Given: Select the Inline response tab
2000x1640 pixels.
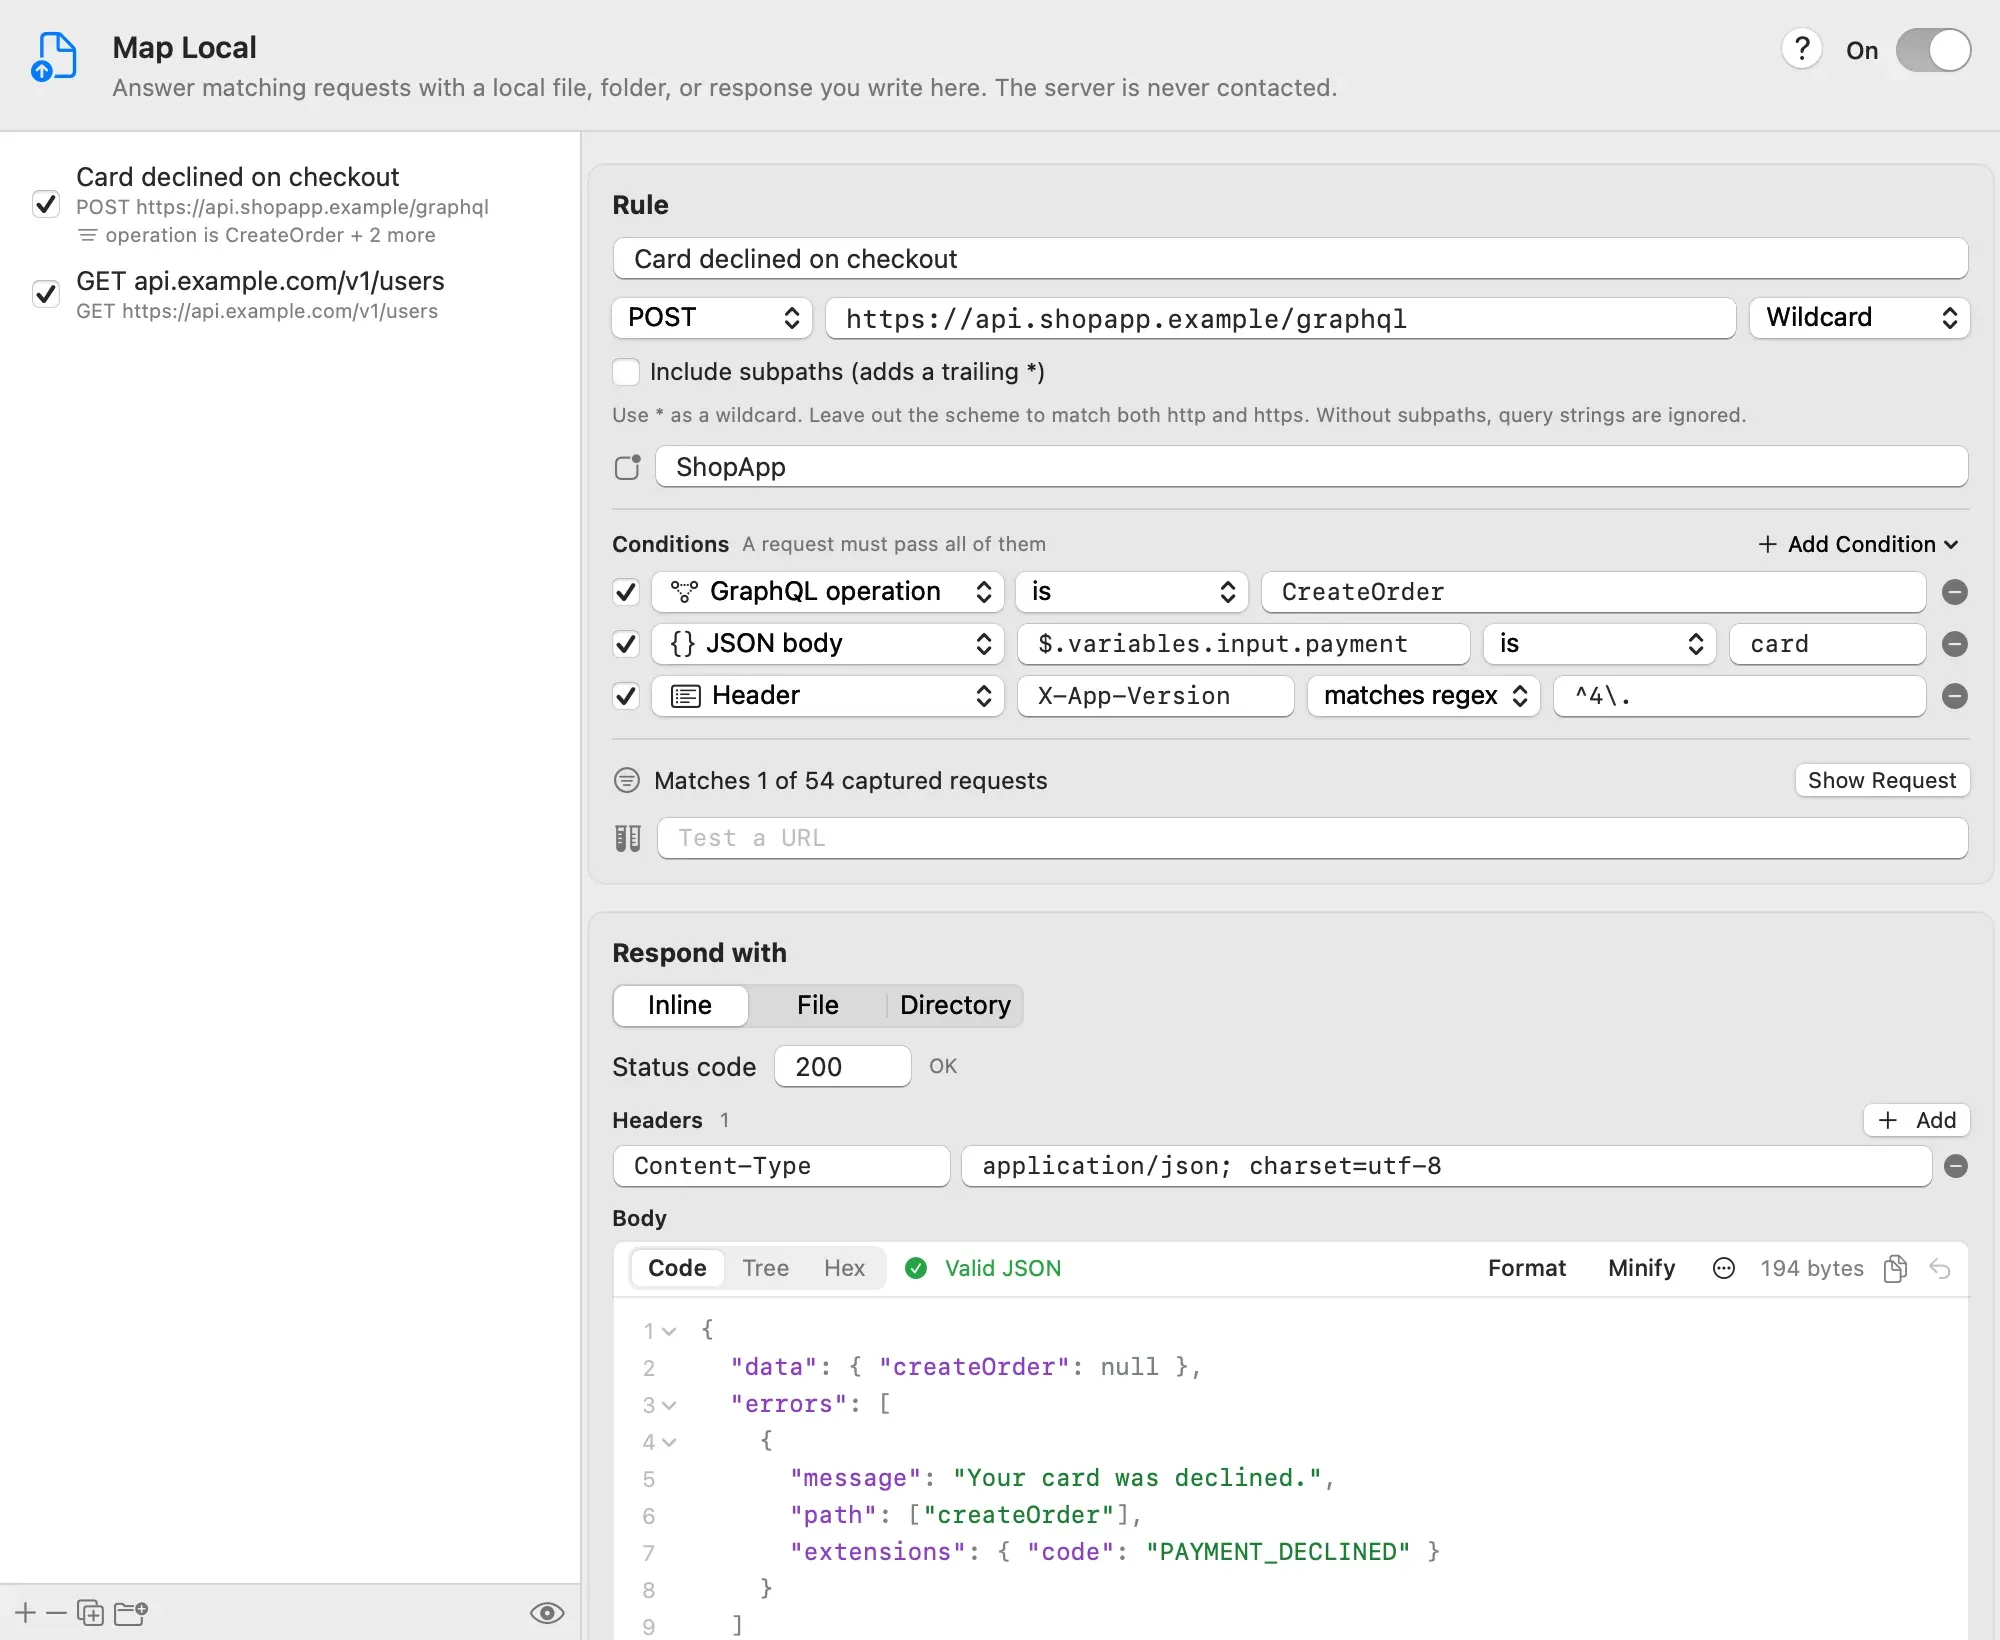Looking at the screenshot, I should click(x=680, y=1006).
